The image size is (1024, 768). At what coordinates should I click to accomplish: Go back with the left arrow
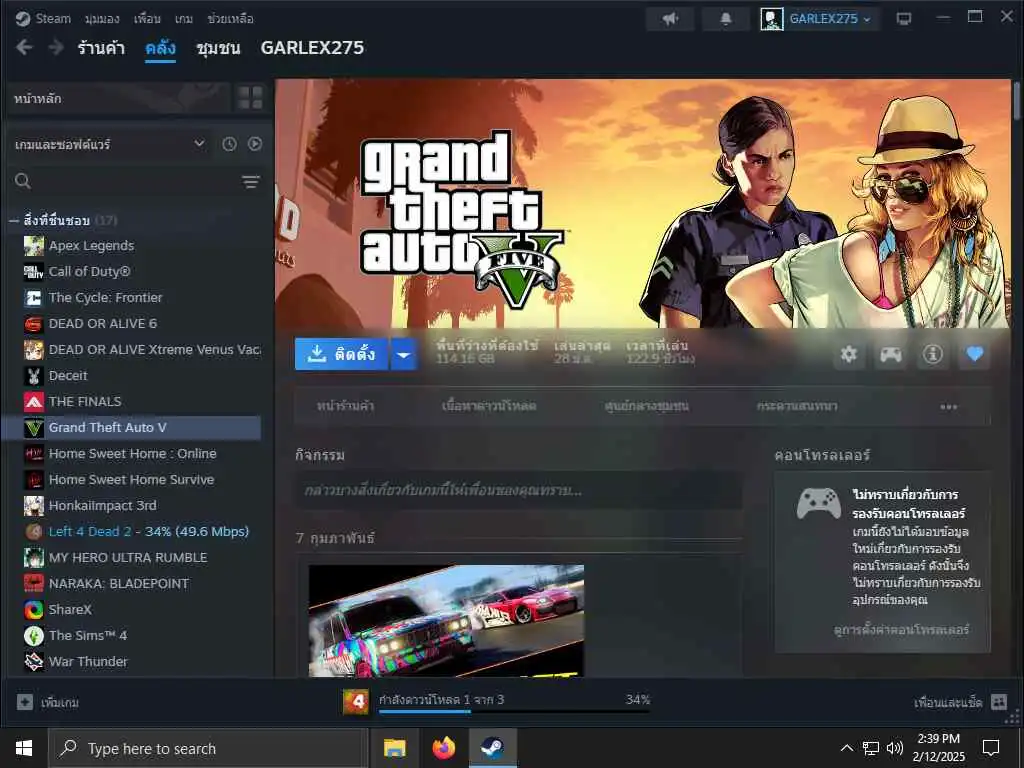point(24,47)
